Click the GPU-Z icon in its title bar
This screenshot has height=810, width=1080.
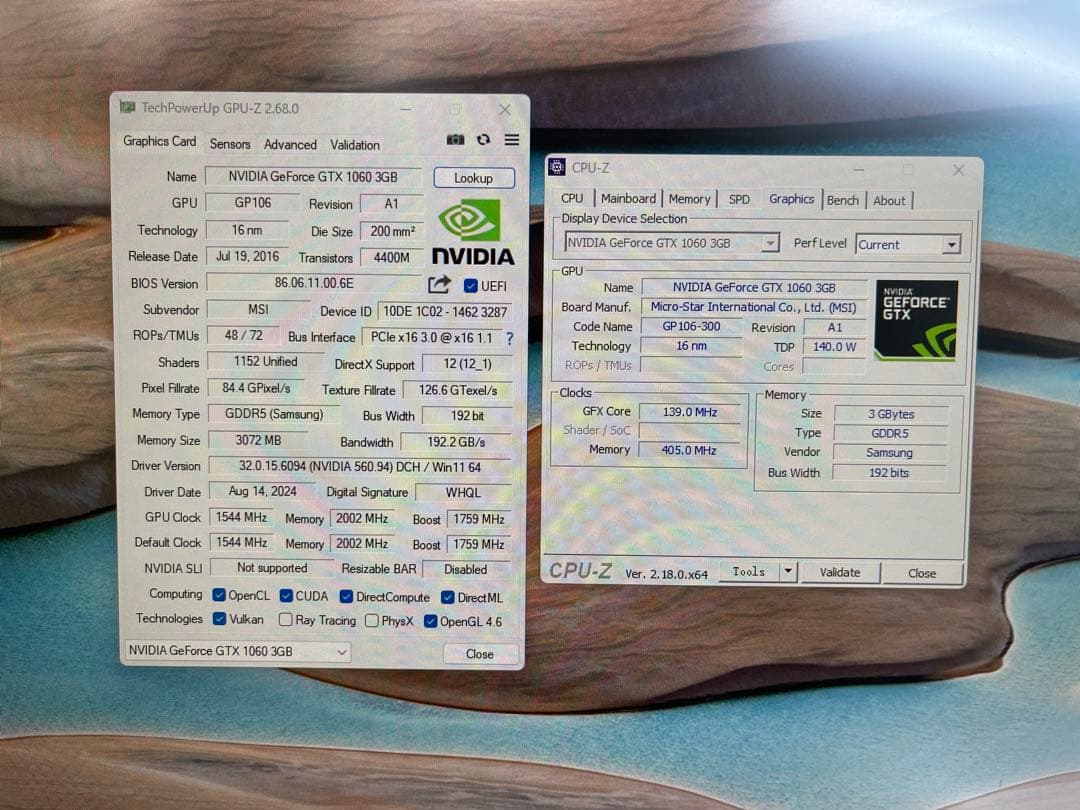[x=129, y=106]
